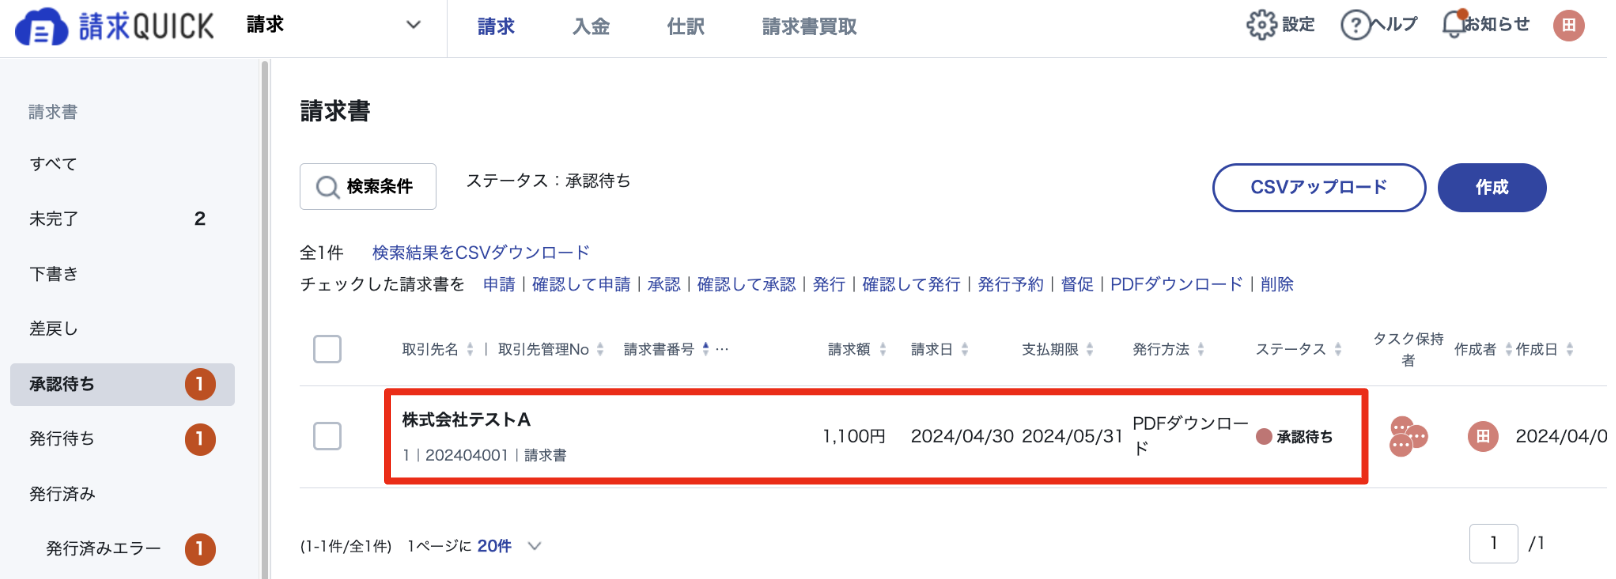This screenshot has width=1616, height=579.
Task: Click the 確認して申請 link
Action: tap(581, 285)
